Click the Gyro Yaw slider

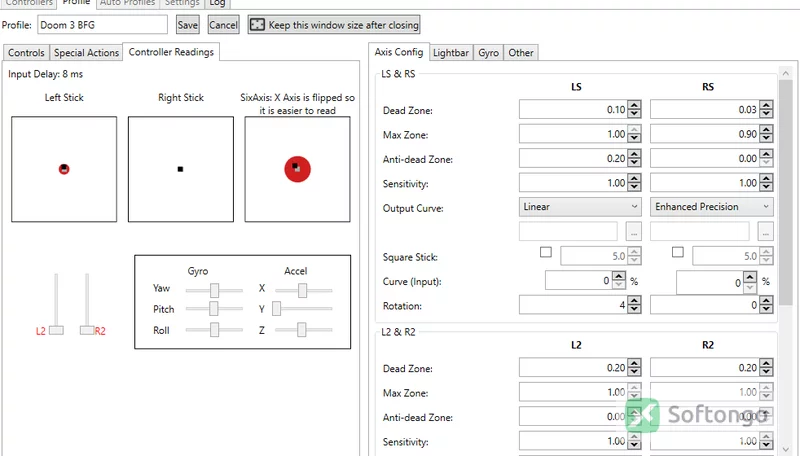click(214, 290)
